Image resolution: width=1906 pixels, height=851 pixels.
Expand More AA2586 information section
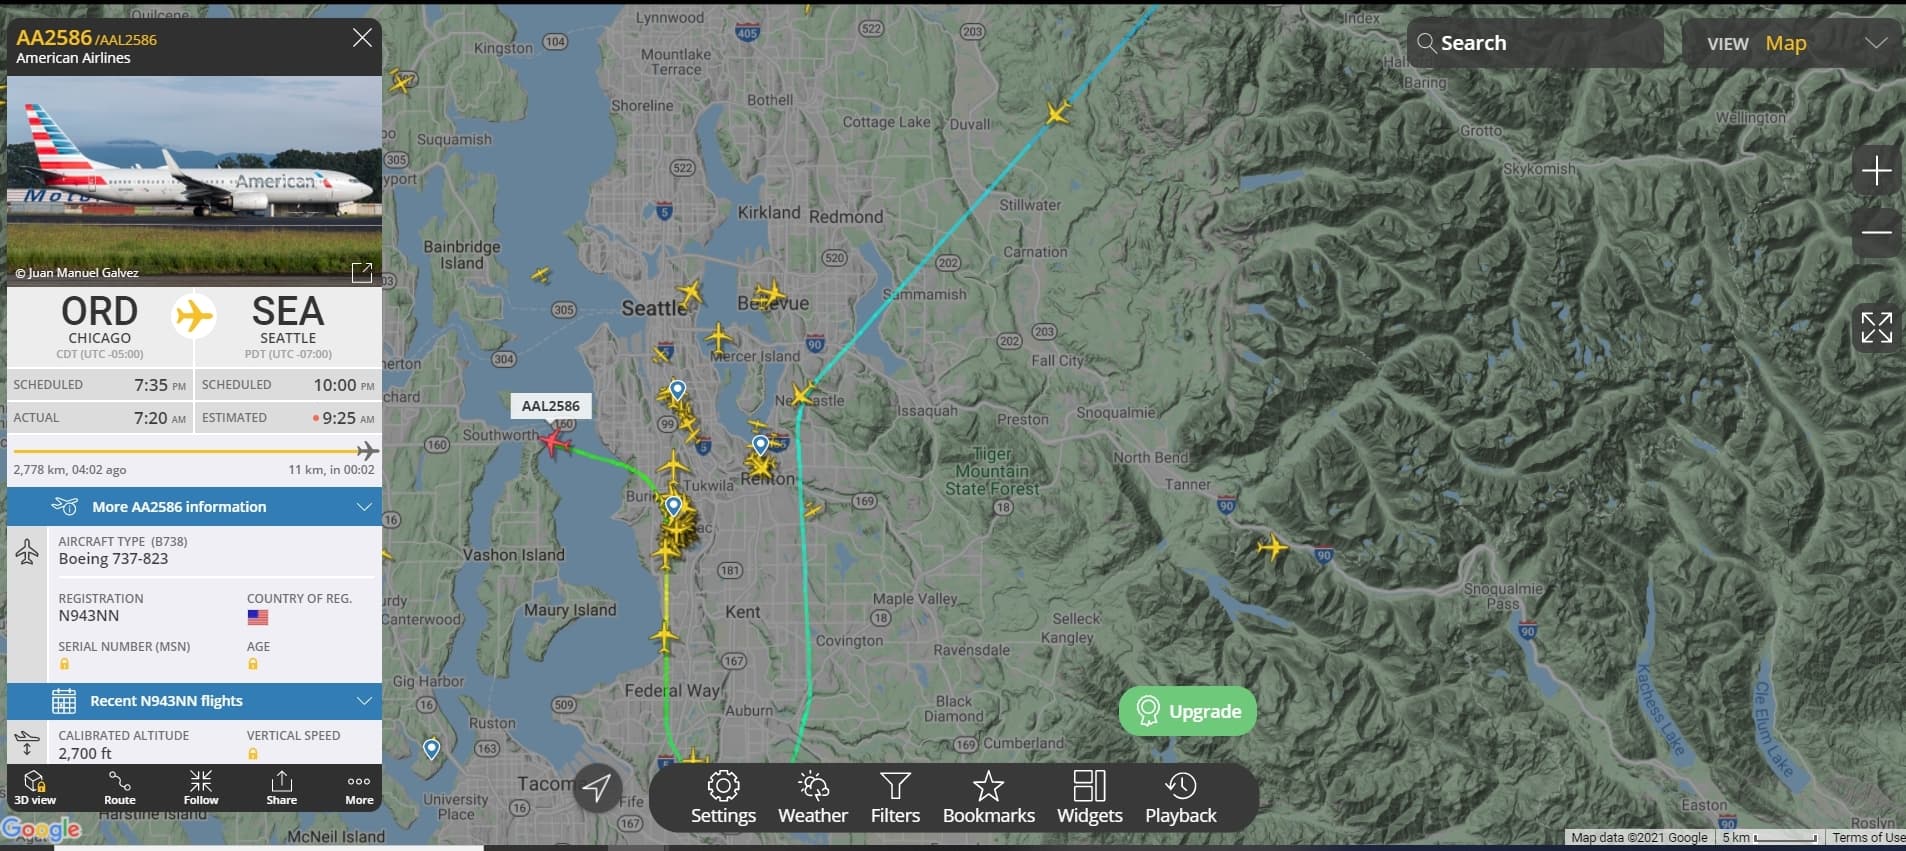coord(194,507)
